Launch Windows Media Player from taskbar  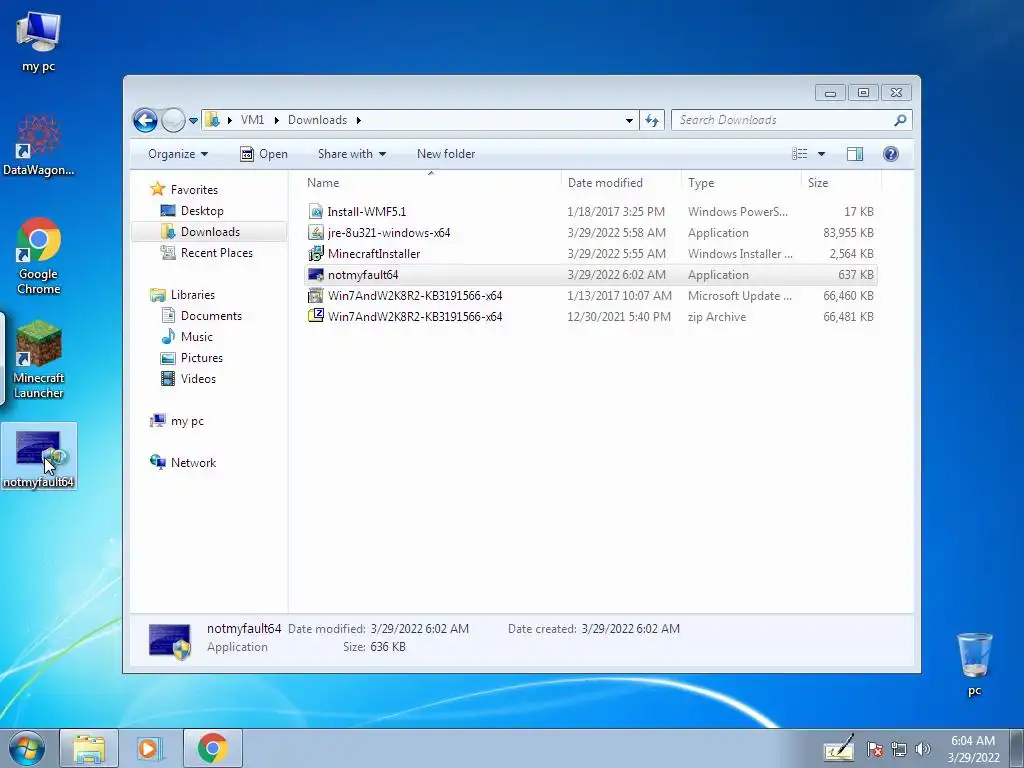pos(150,748)
